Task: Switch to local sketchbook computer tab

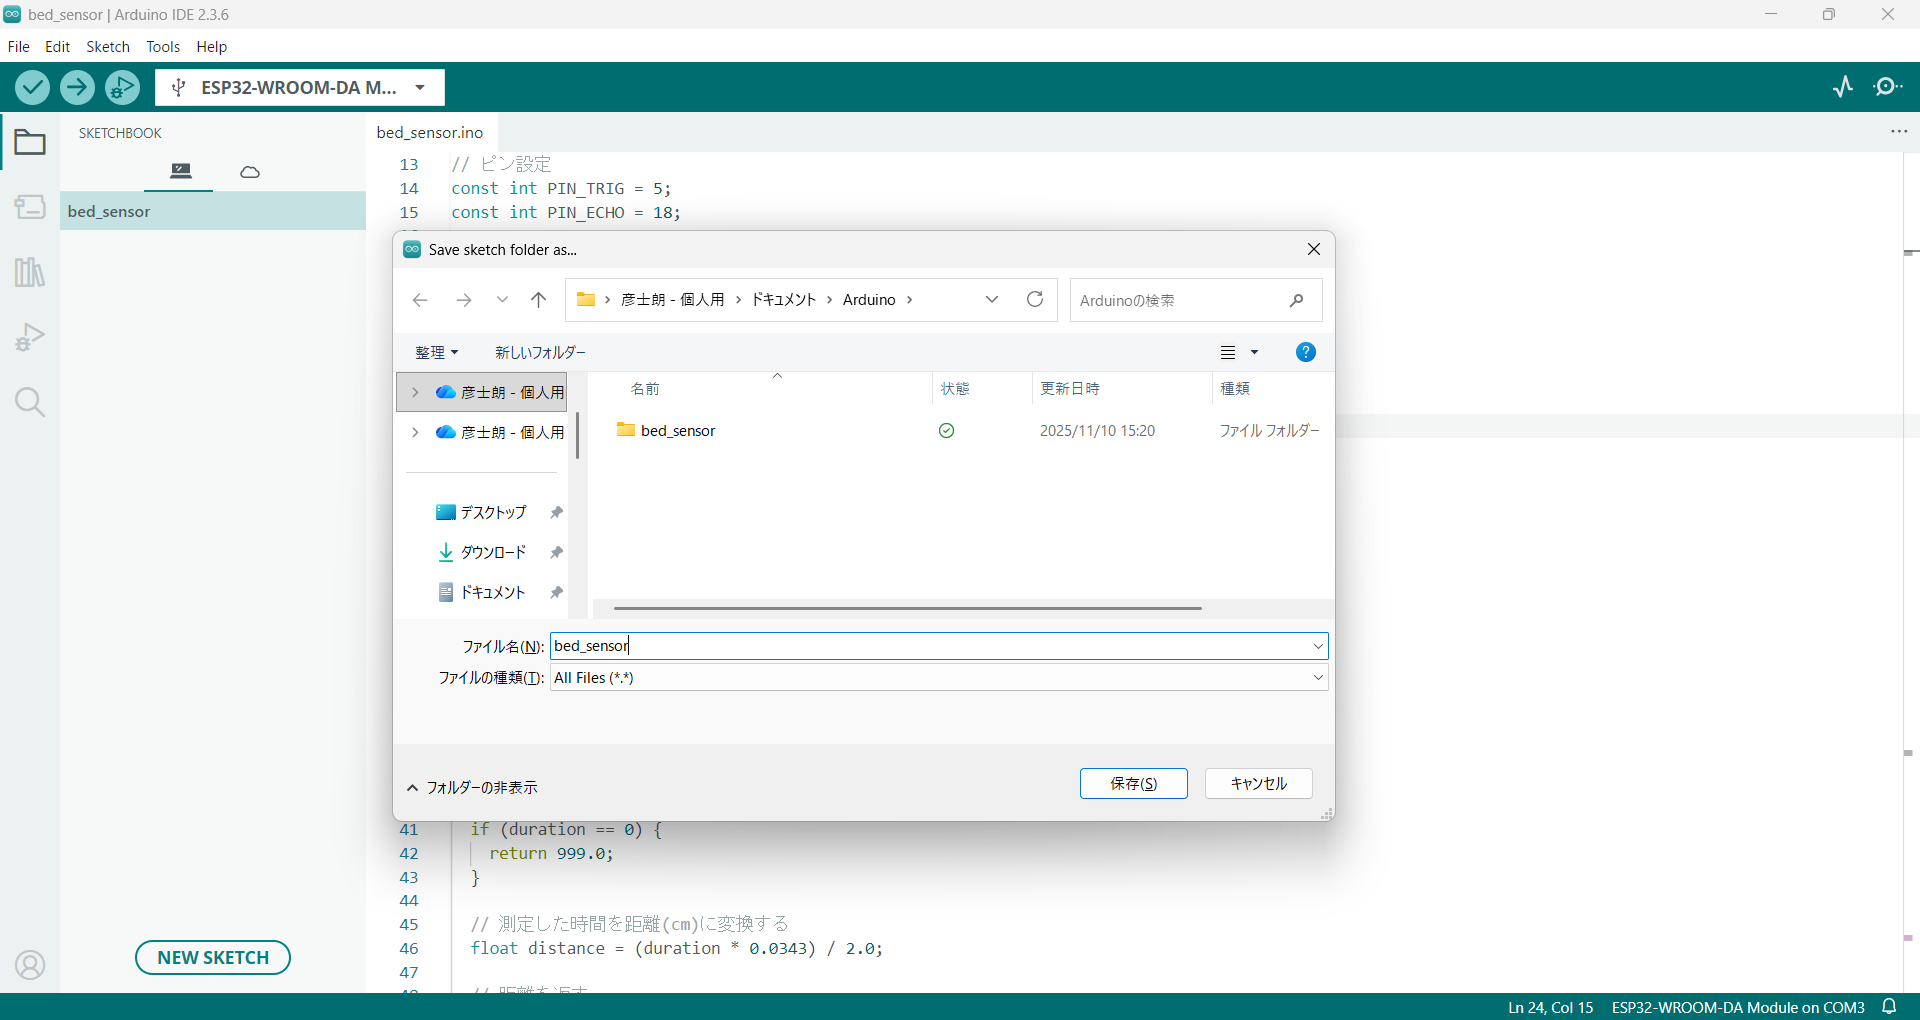Action: tap(180, 171)
